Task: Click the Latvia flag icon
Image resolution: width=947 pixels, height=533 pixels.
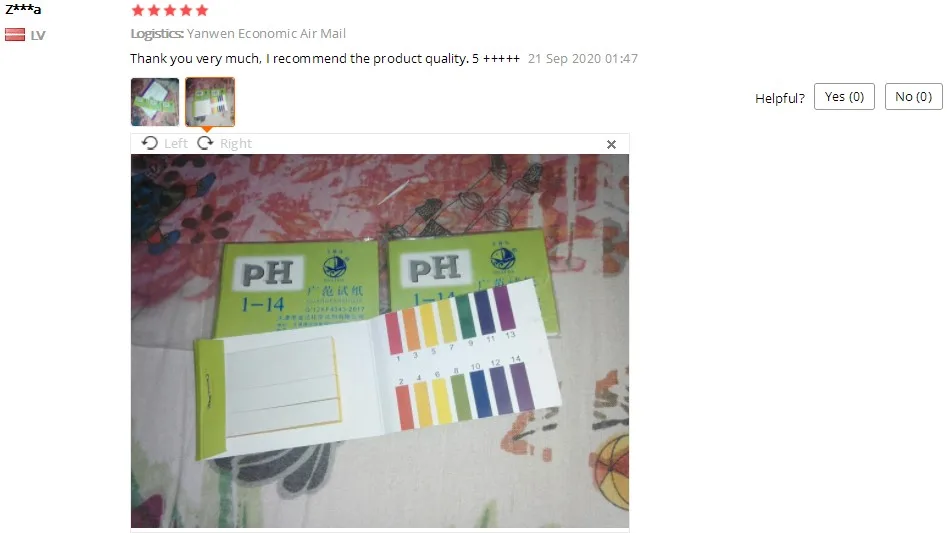Action: (x=14, y=35)
